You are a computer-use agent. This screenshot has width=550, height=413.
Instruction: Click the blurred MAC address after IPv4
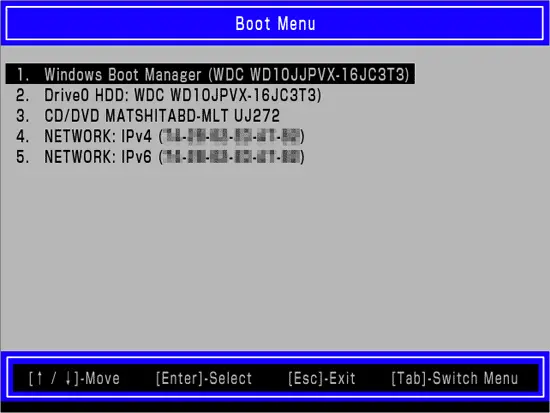tap(232, 136)
